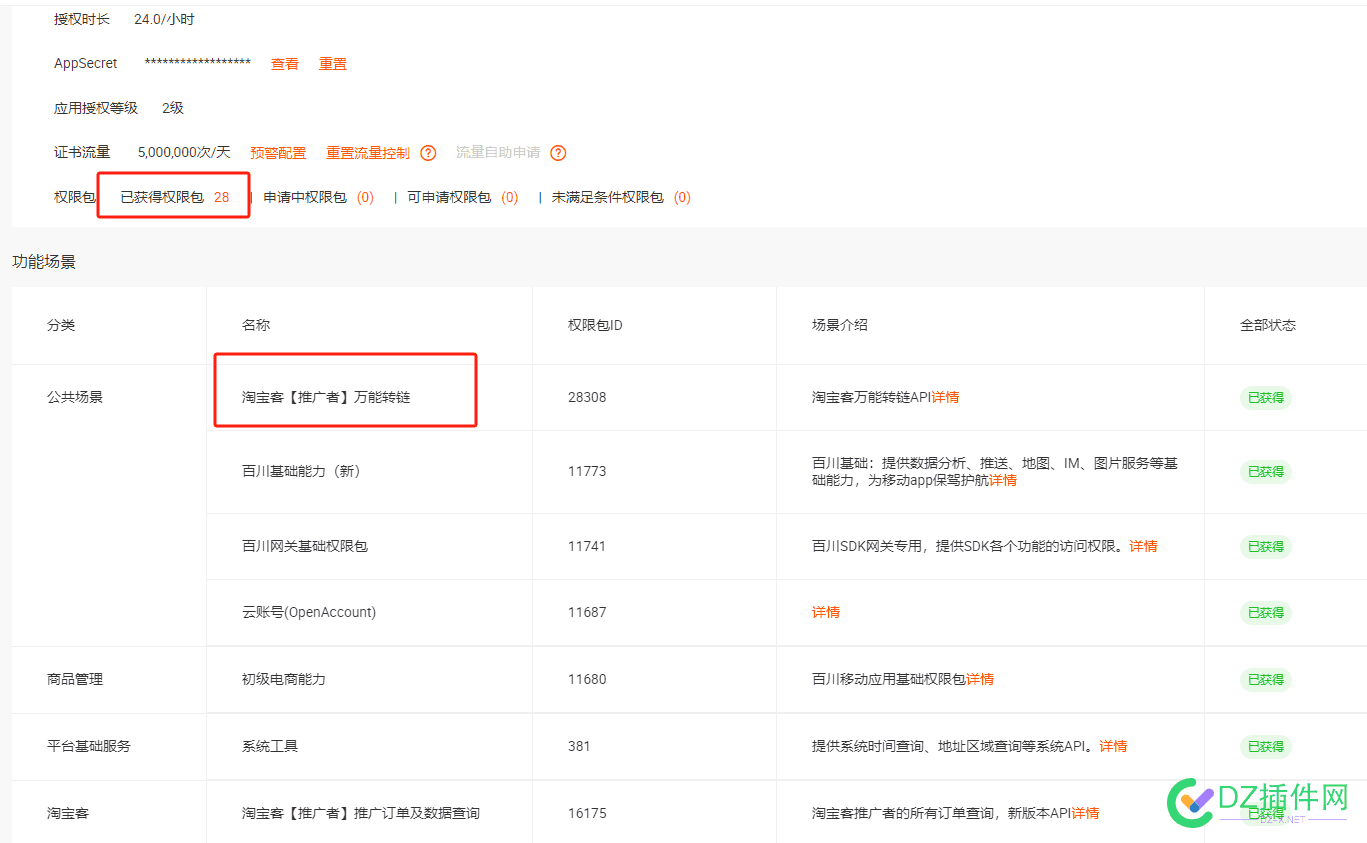Image resolution: width=1367 pixels, height=843 pixels.
Task: Click 已获得 badge for permission 11773
Action: tap(1266, 472)
